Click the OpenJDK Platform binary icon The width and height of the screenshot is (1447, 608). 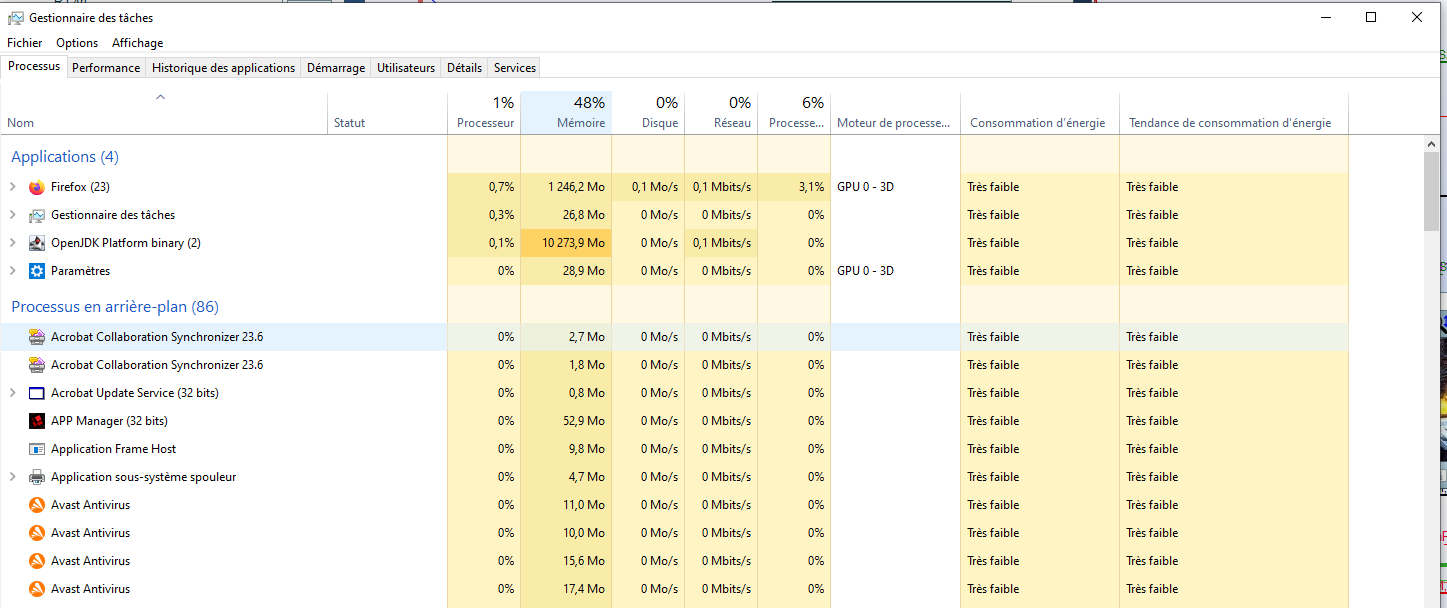[x=37, y=243]
